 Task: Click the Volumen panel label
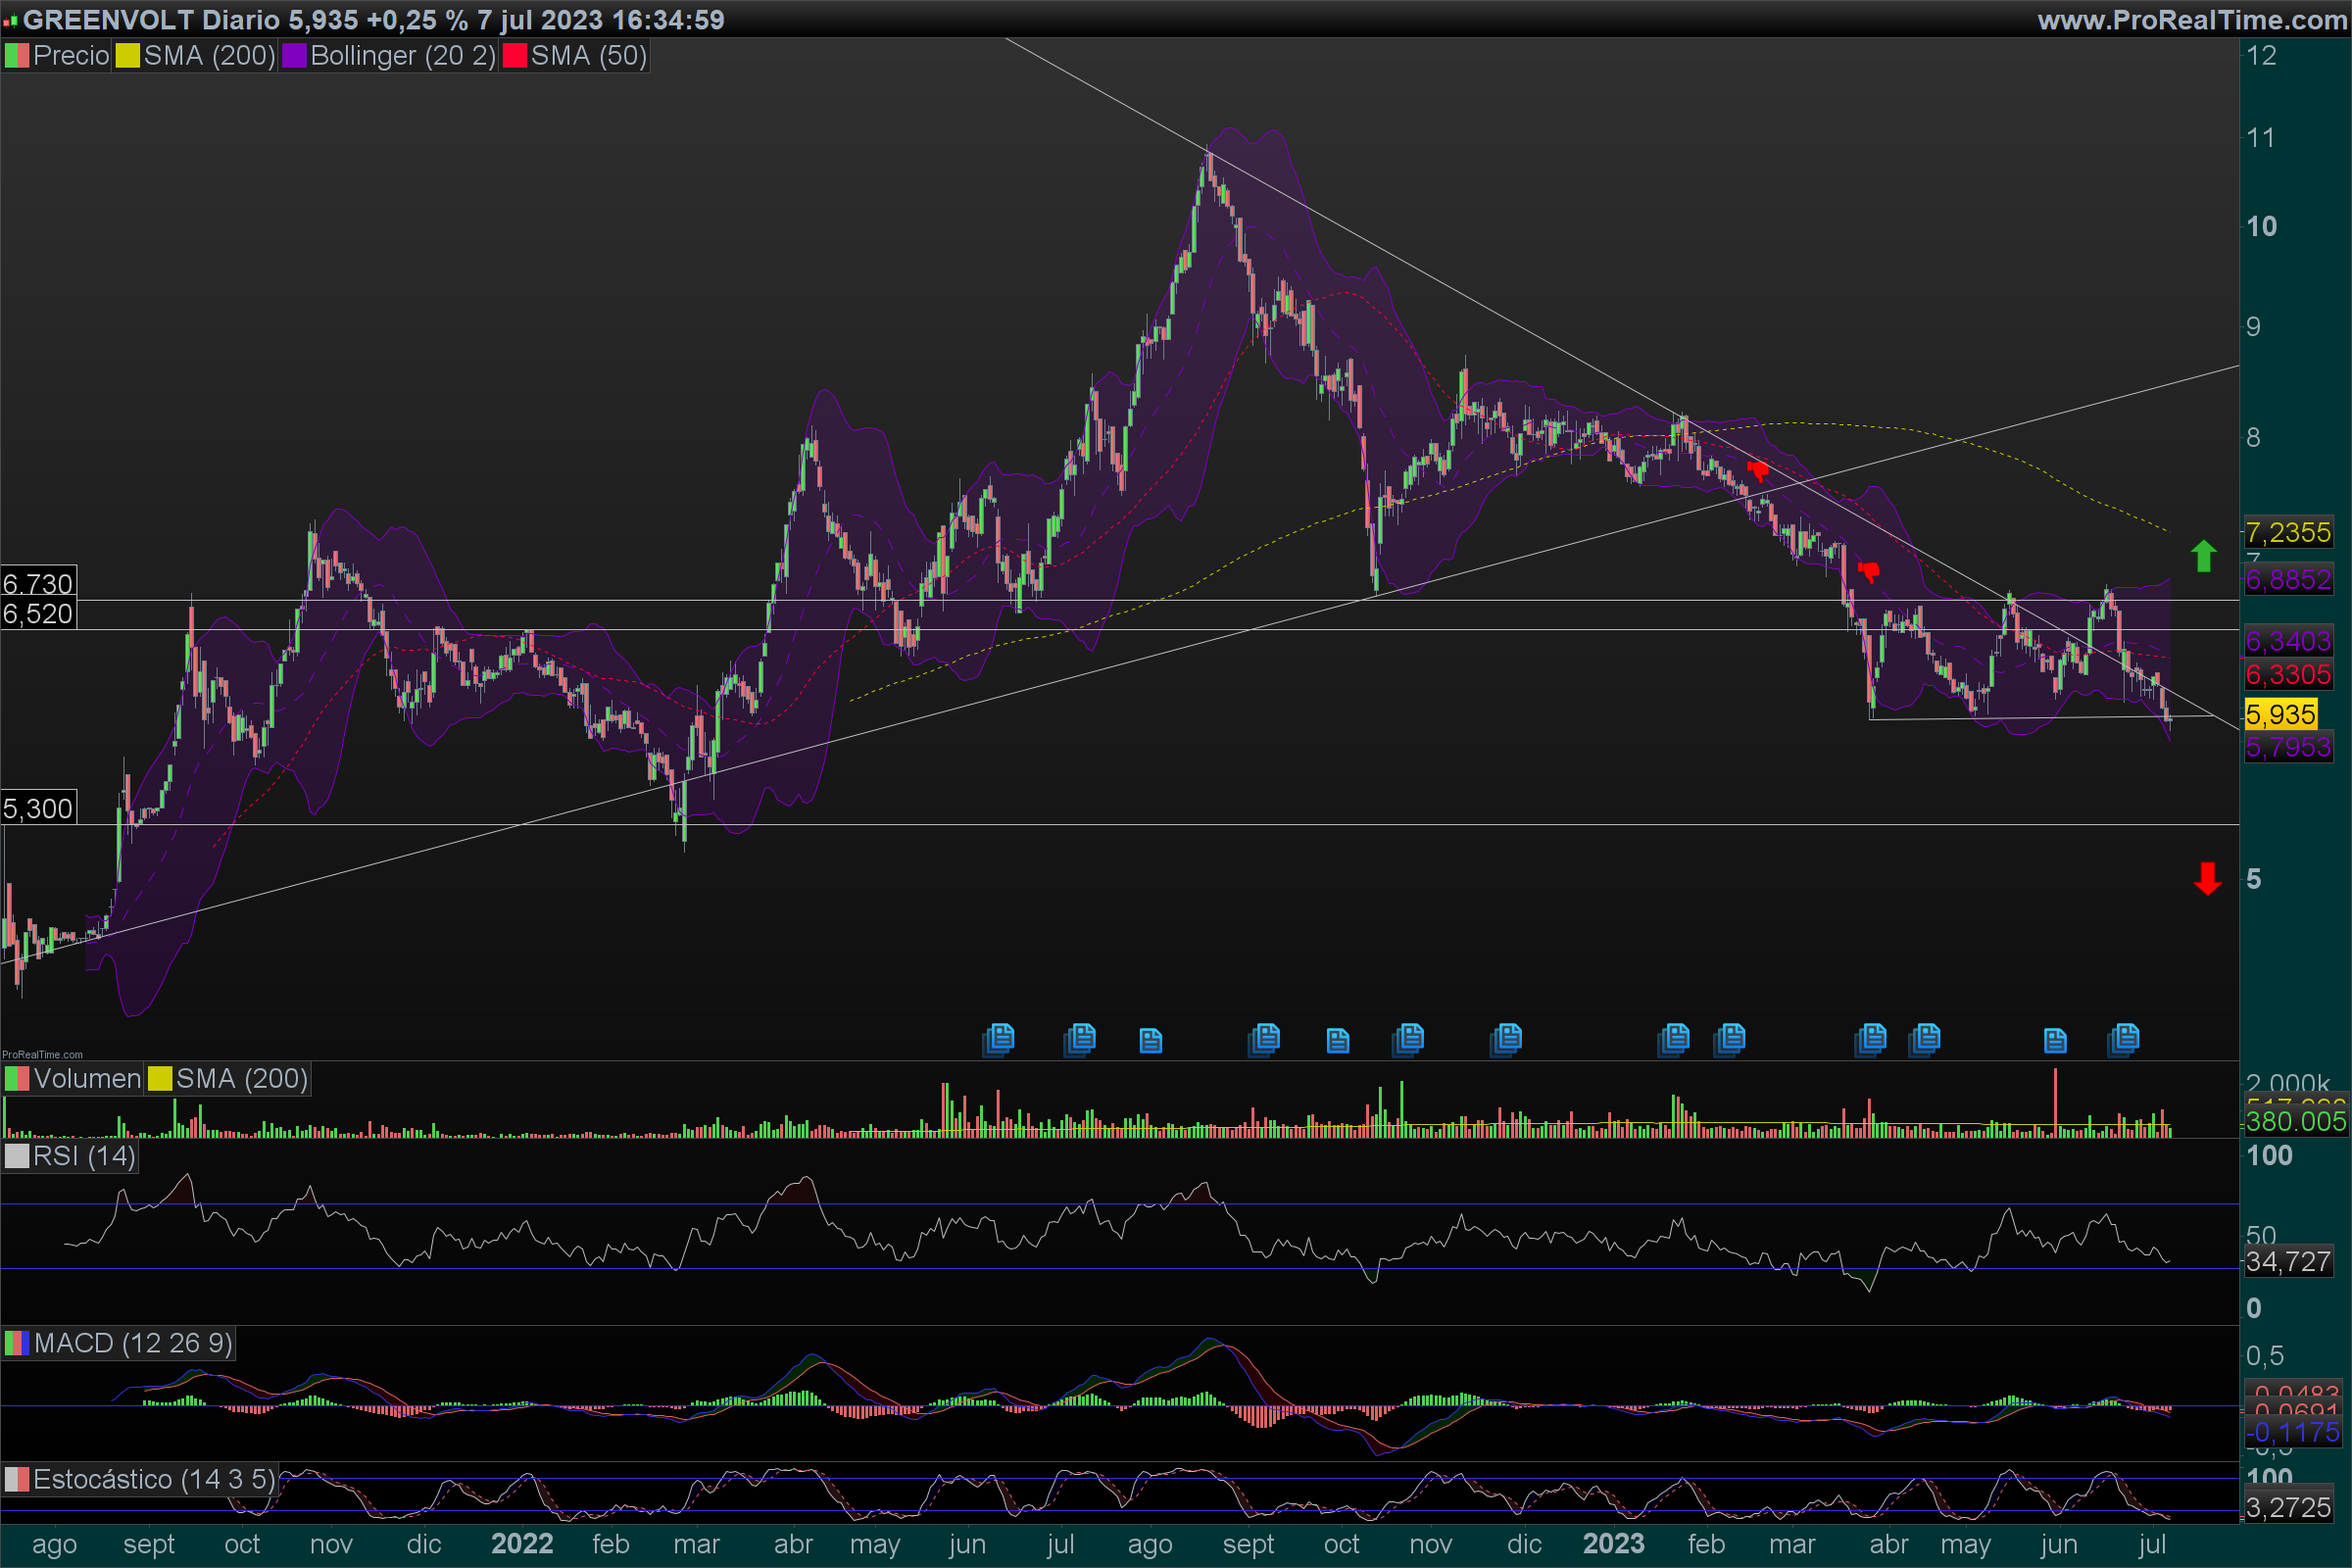(x=86, y=1079)
